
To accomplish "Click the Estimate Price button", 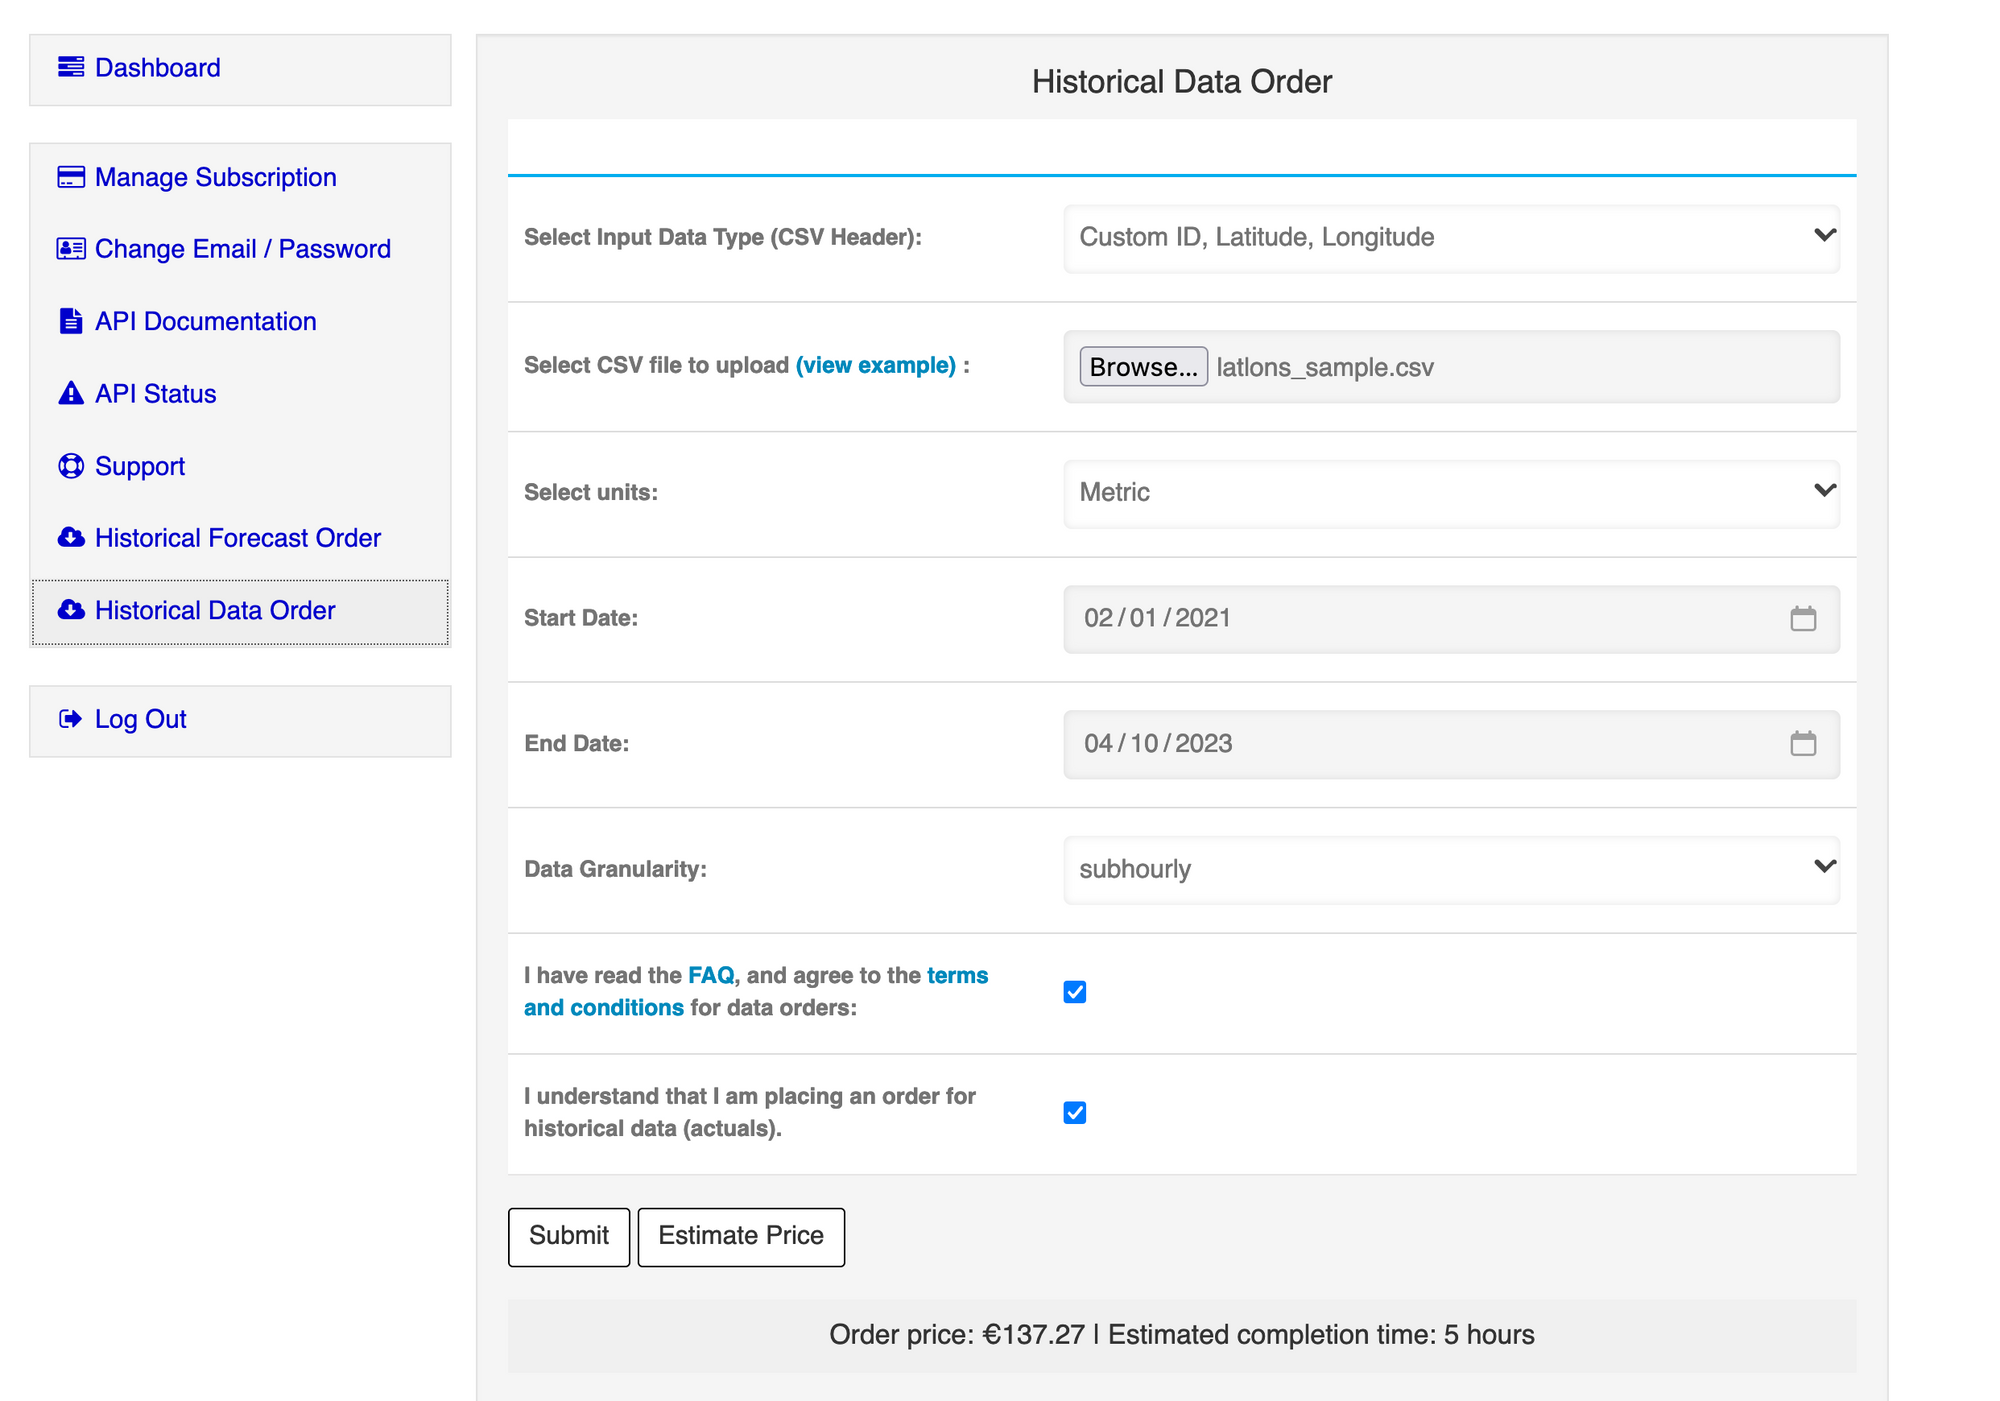I will pyautogui.click(x=741, y=1237).
